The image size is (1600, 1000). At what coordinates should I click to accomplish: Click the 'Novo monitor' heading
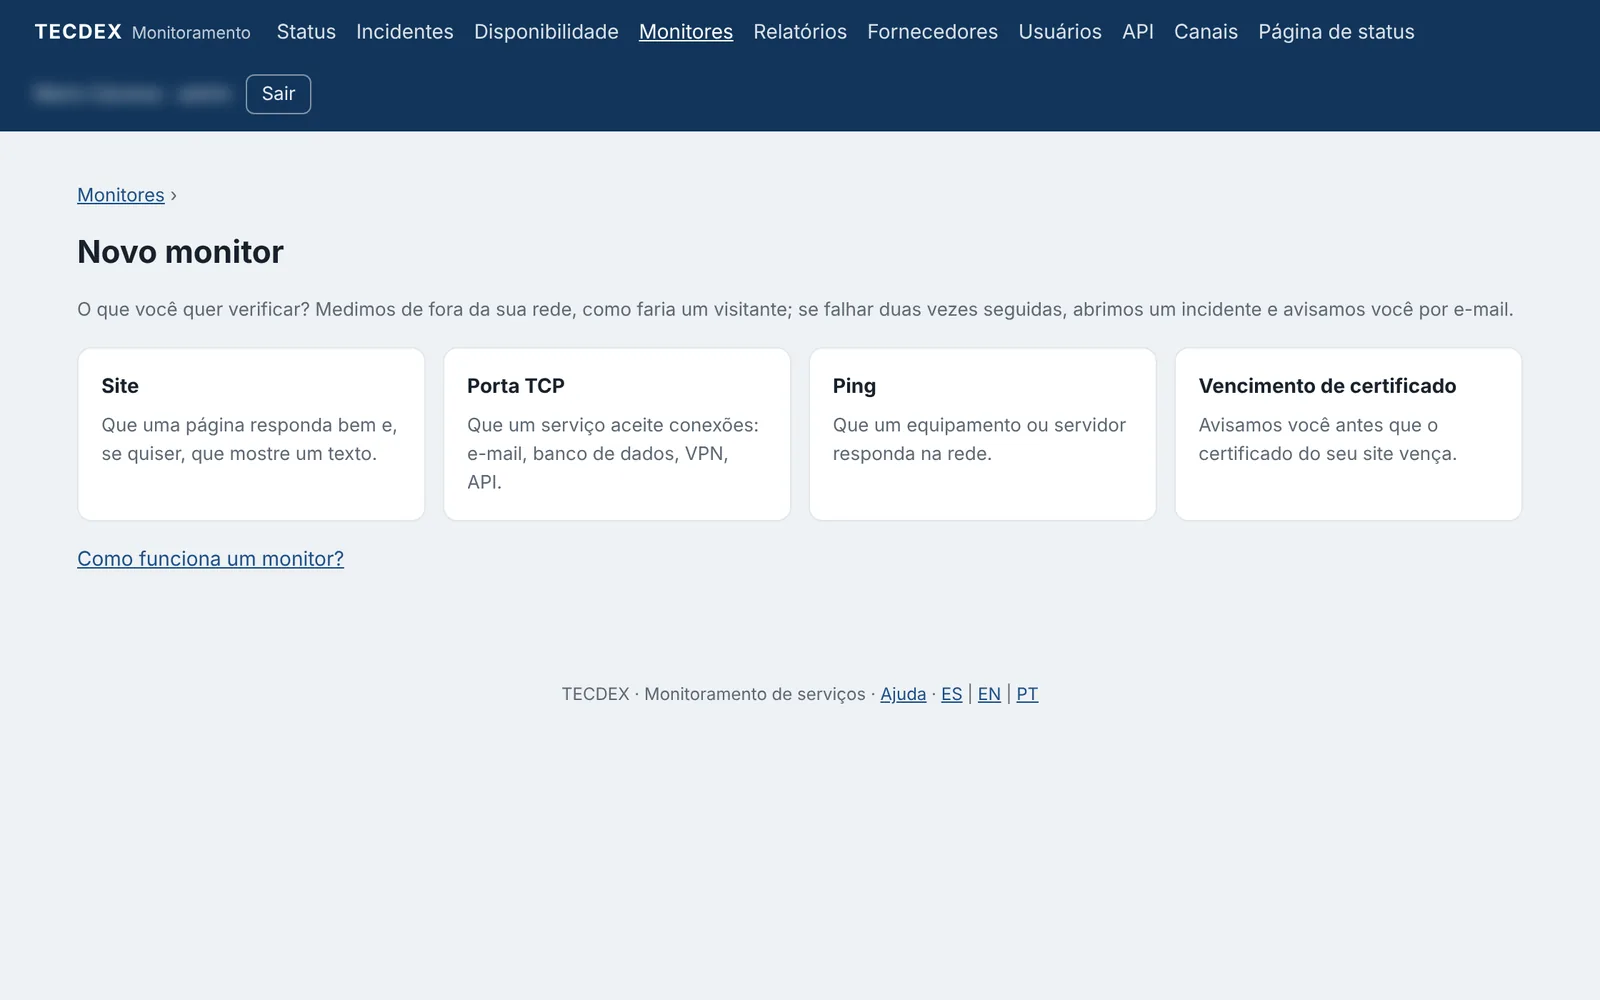(x=180, y=252)
